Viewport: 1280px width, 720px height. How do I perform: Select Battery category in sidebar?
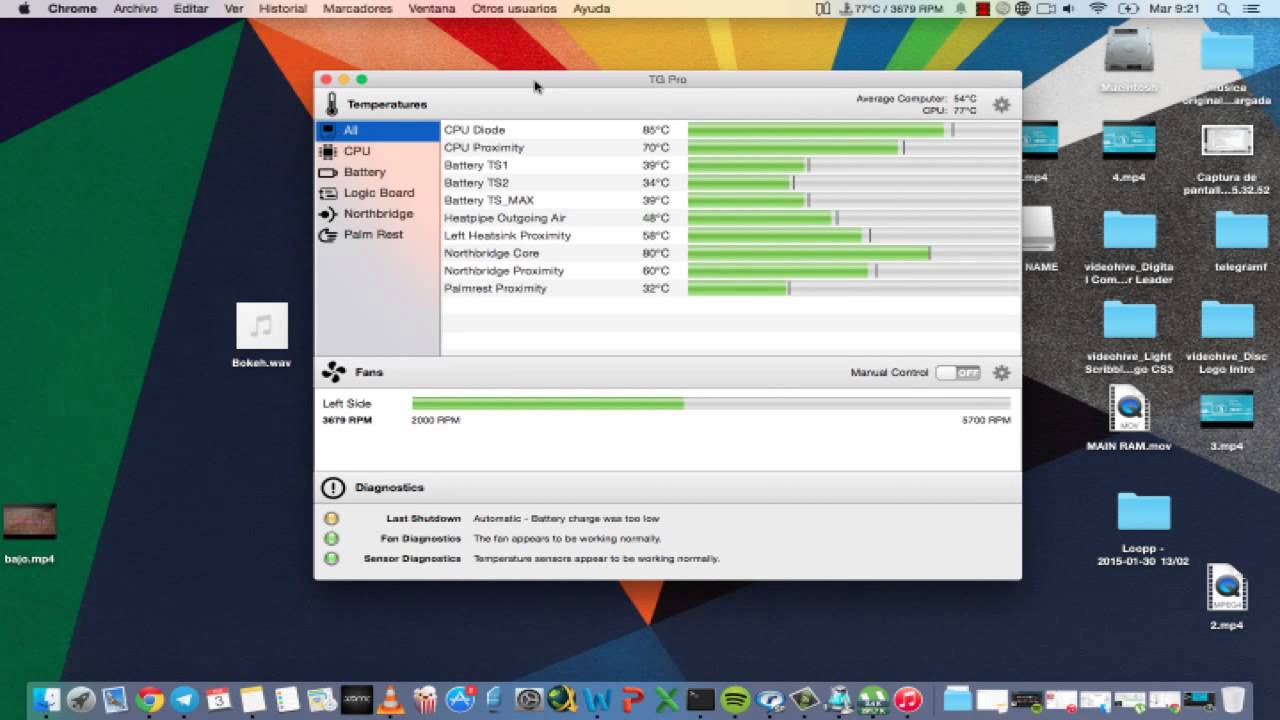364,172
